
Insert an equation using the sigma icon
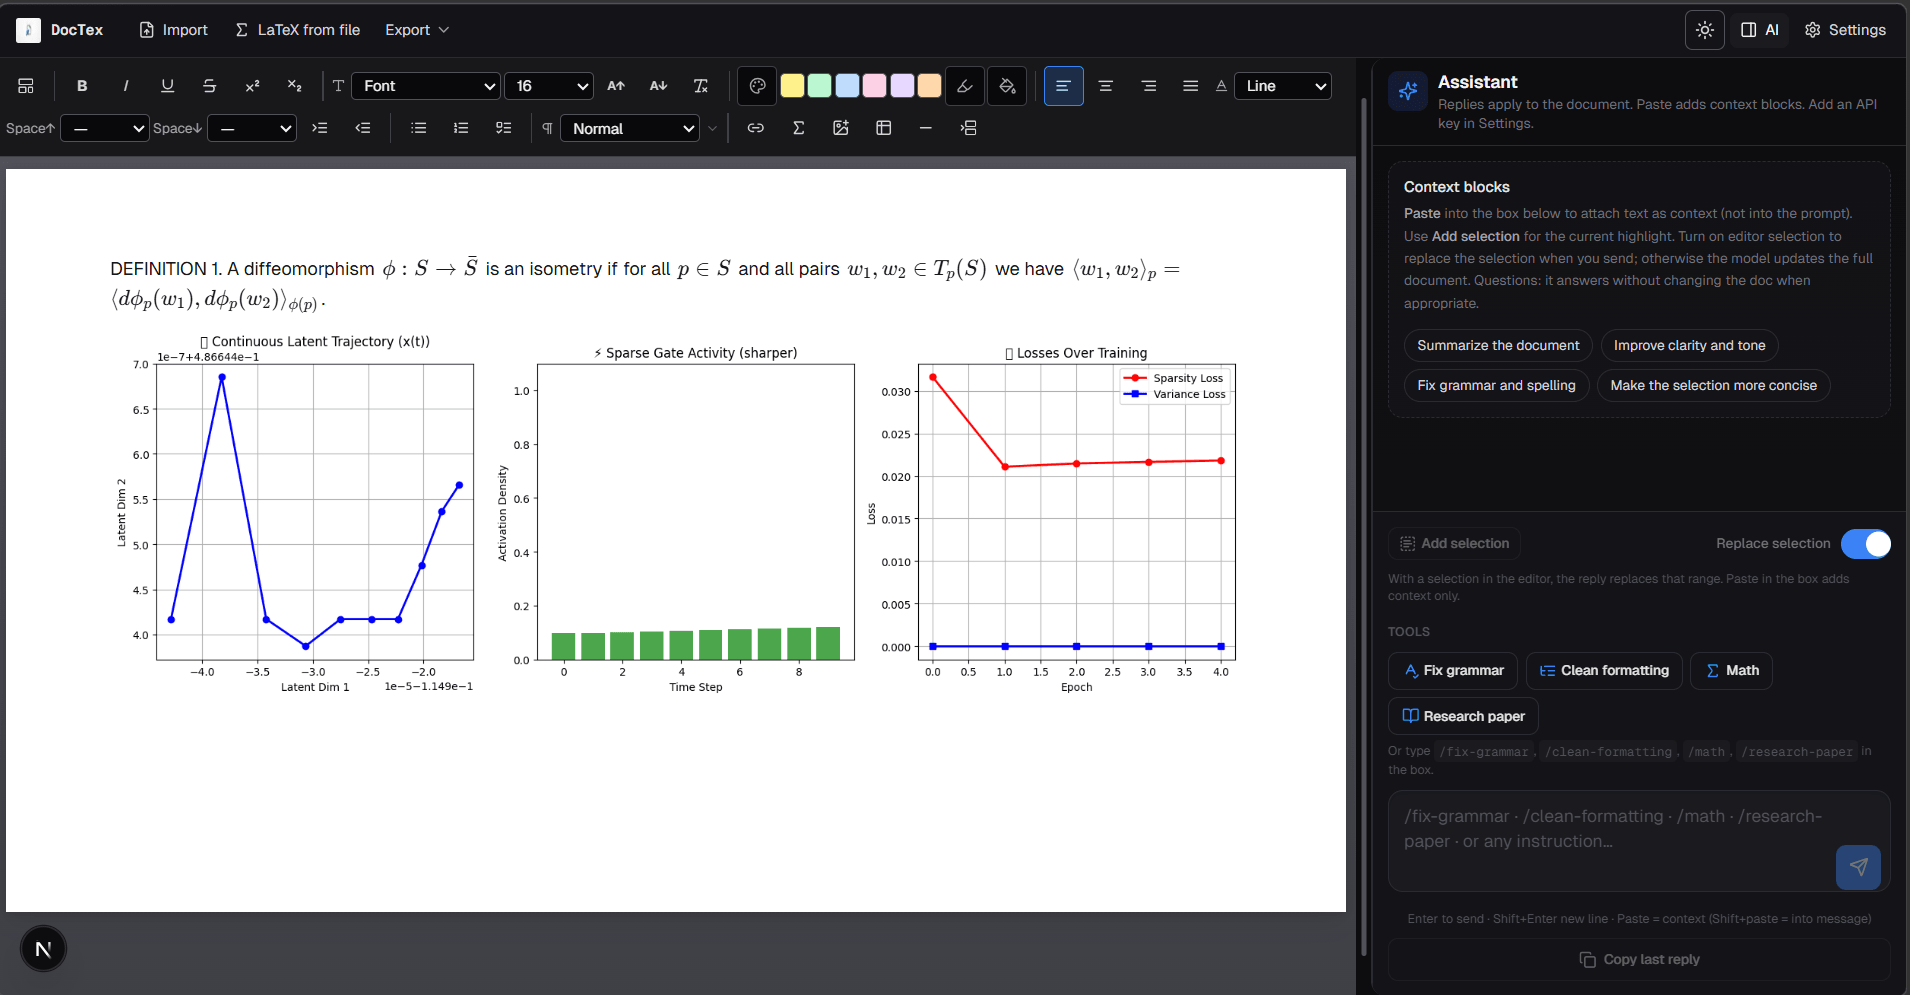[x=799, y=128]
